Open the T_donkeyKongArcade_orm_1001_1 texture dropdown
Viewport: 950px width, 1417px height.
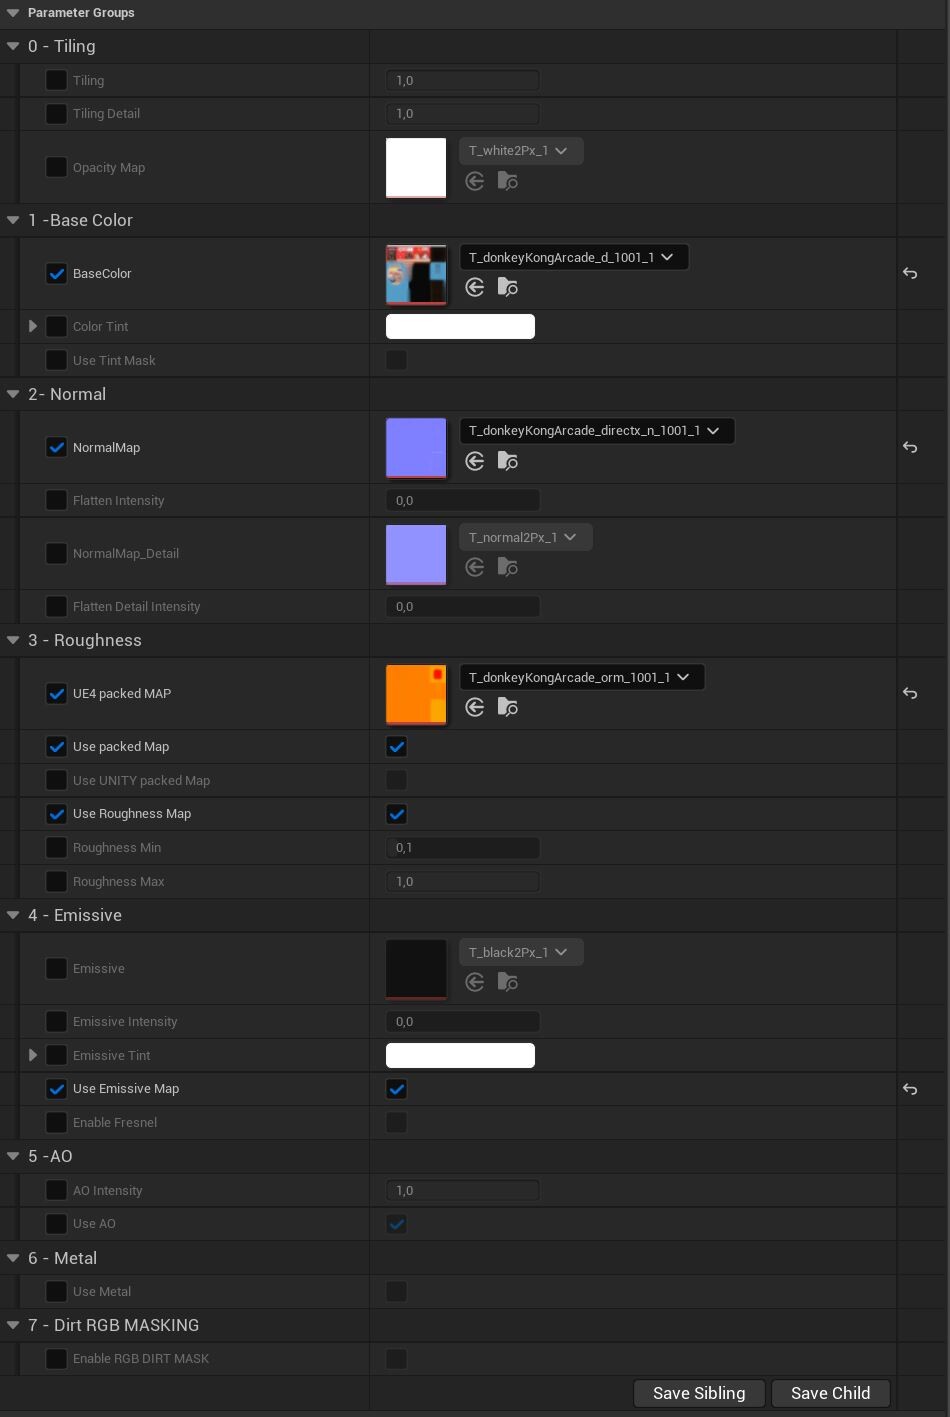582,677
